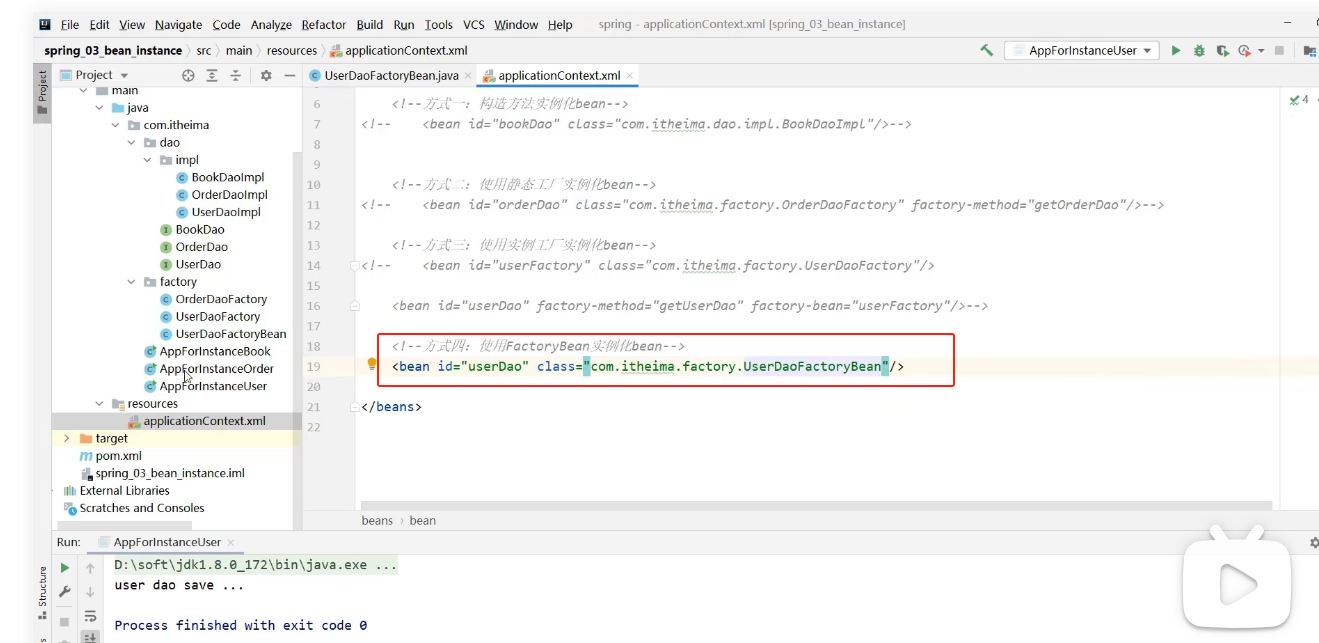Toggle the Project side tool window tab

pos(42,95)
